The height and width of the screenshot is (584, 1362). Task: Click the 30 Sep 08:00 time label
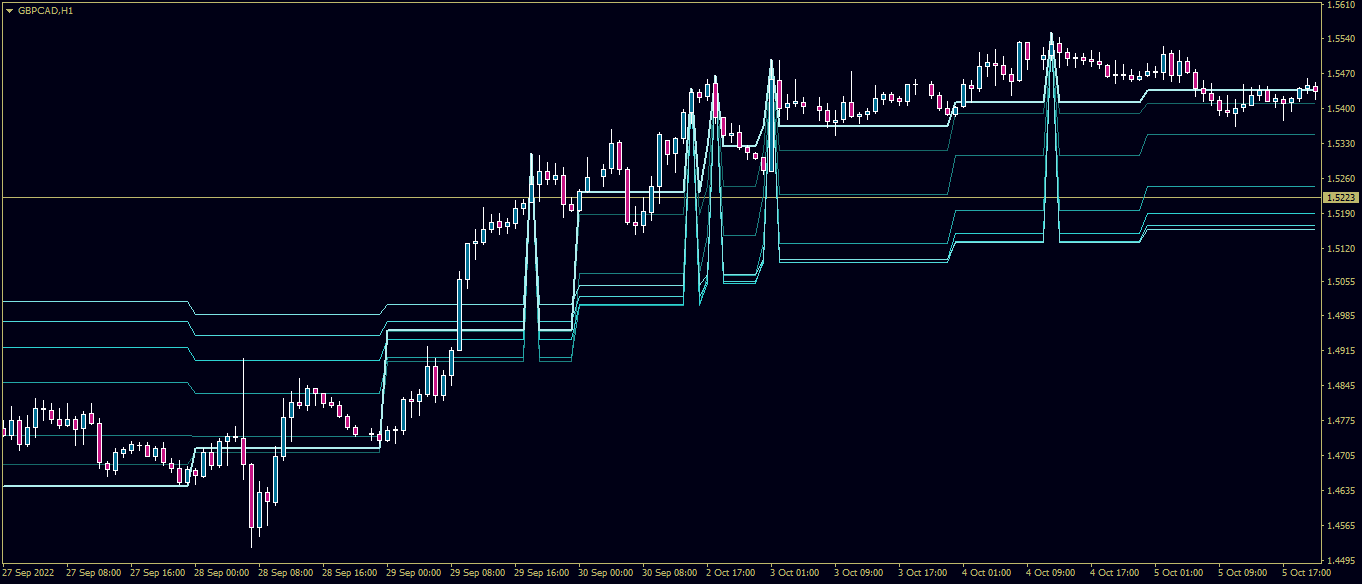pyautogui.click(x=670, y=574)
